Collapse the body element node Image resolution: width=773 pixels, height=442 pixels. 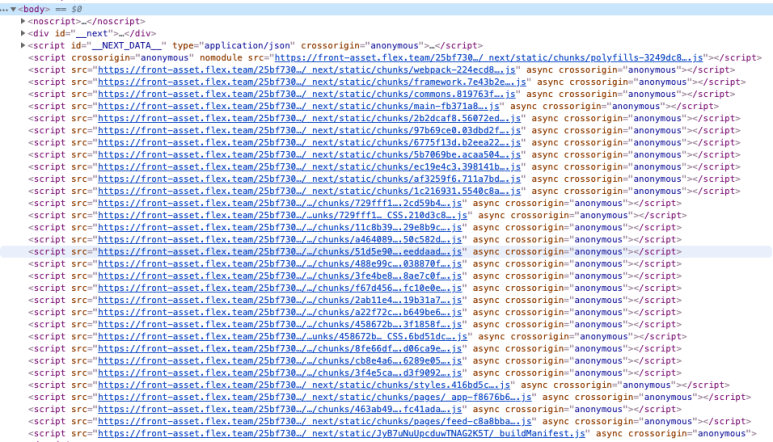pos(12,8)
